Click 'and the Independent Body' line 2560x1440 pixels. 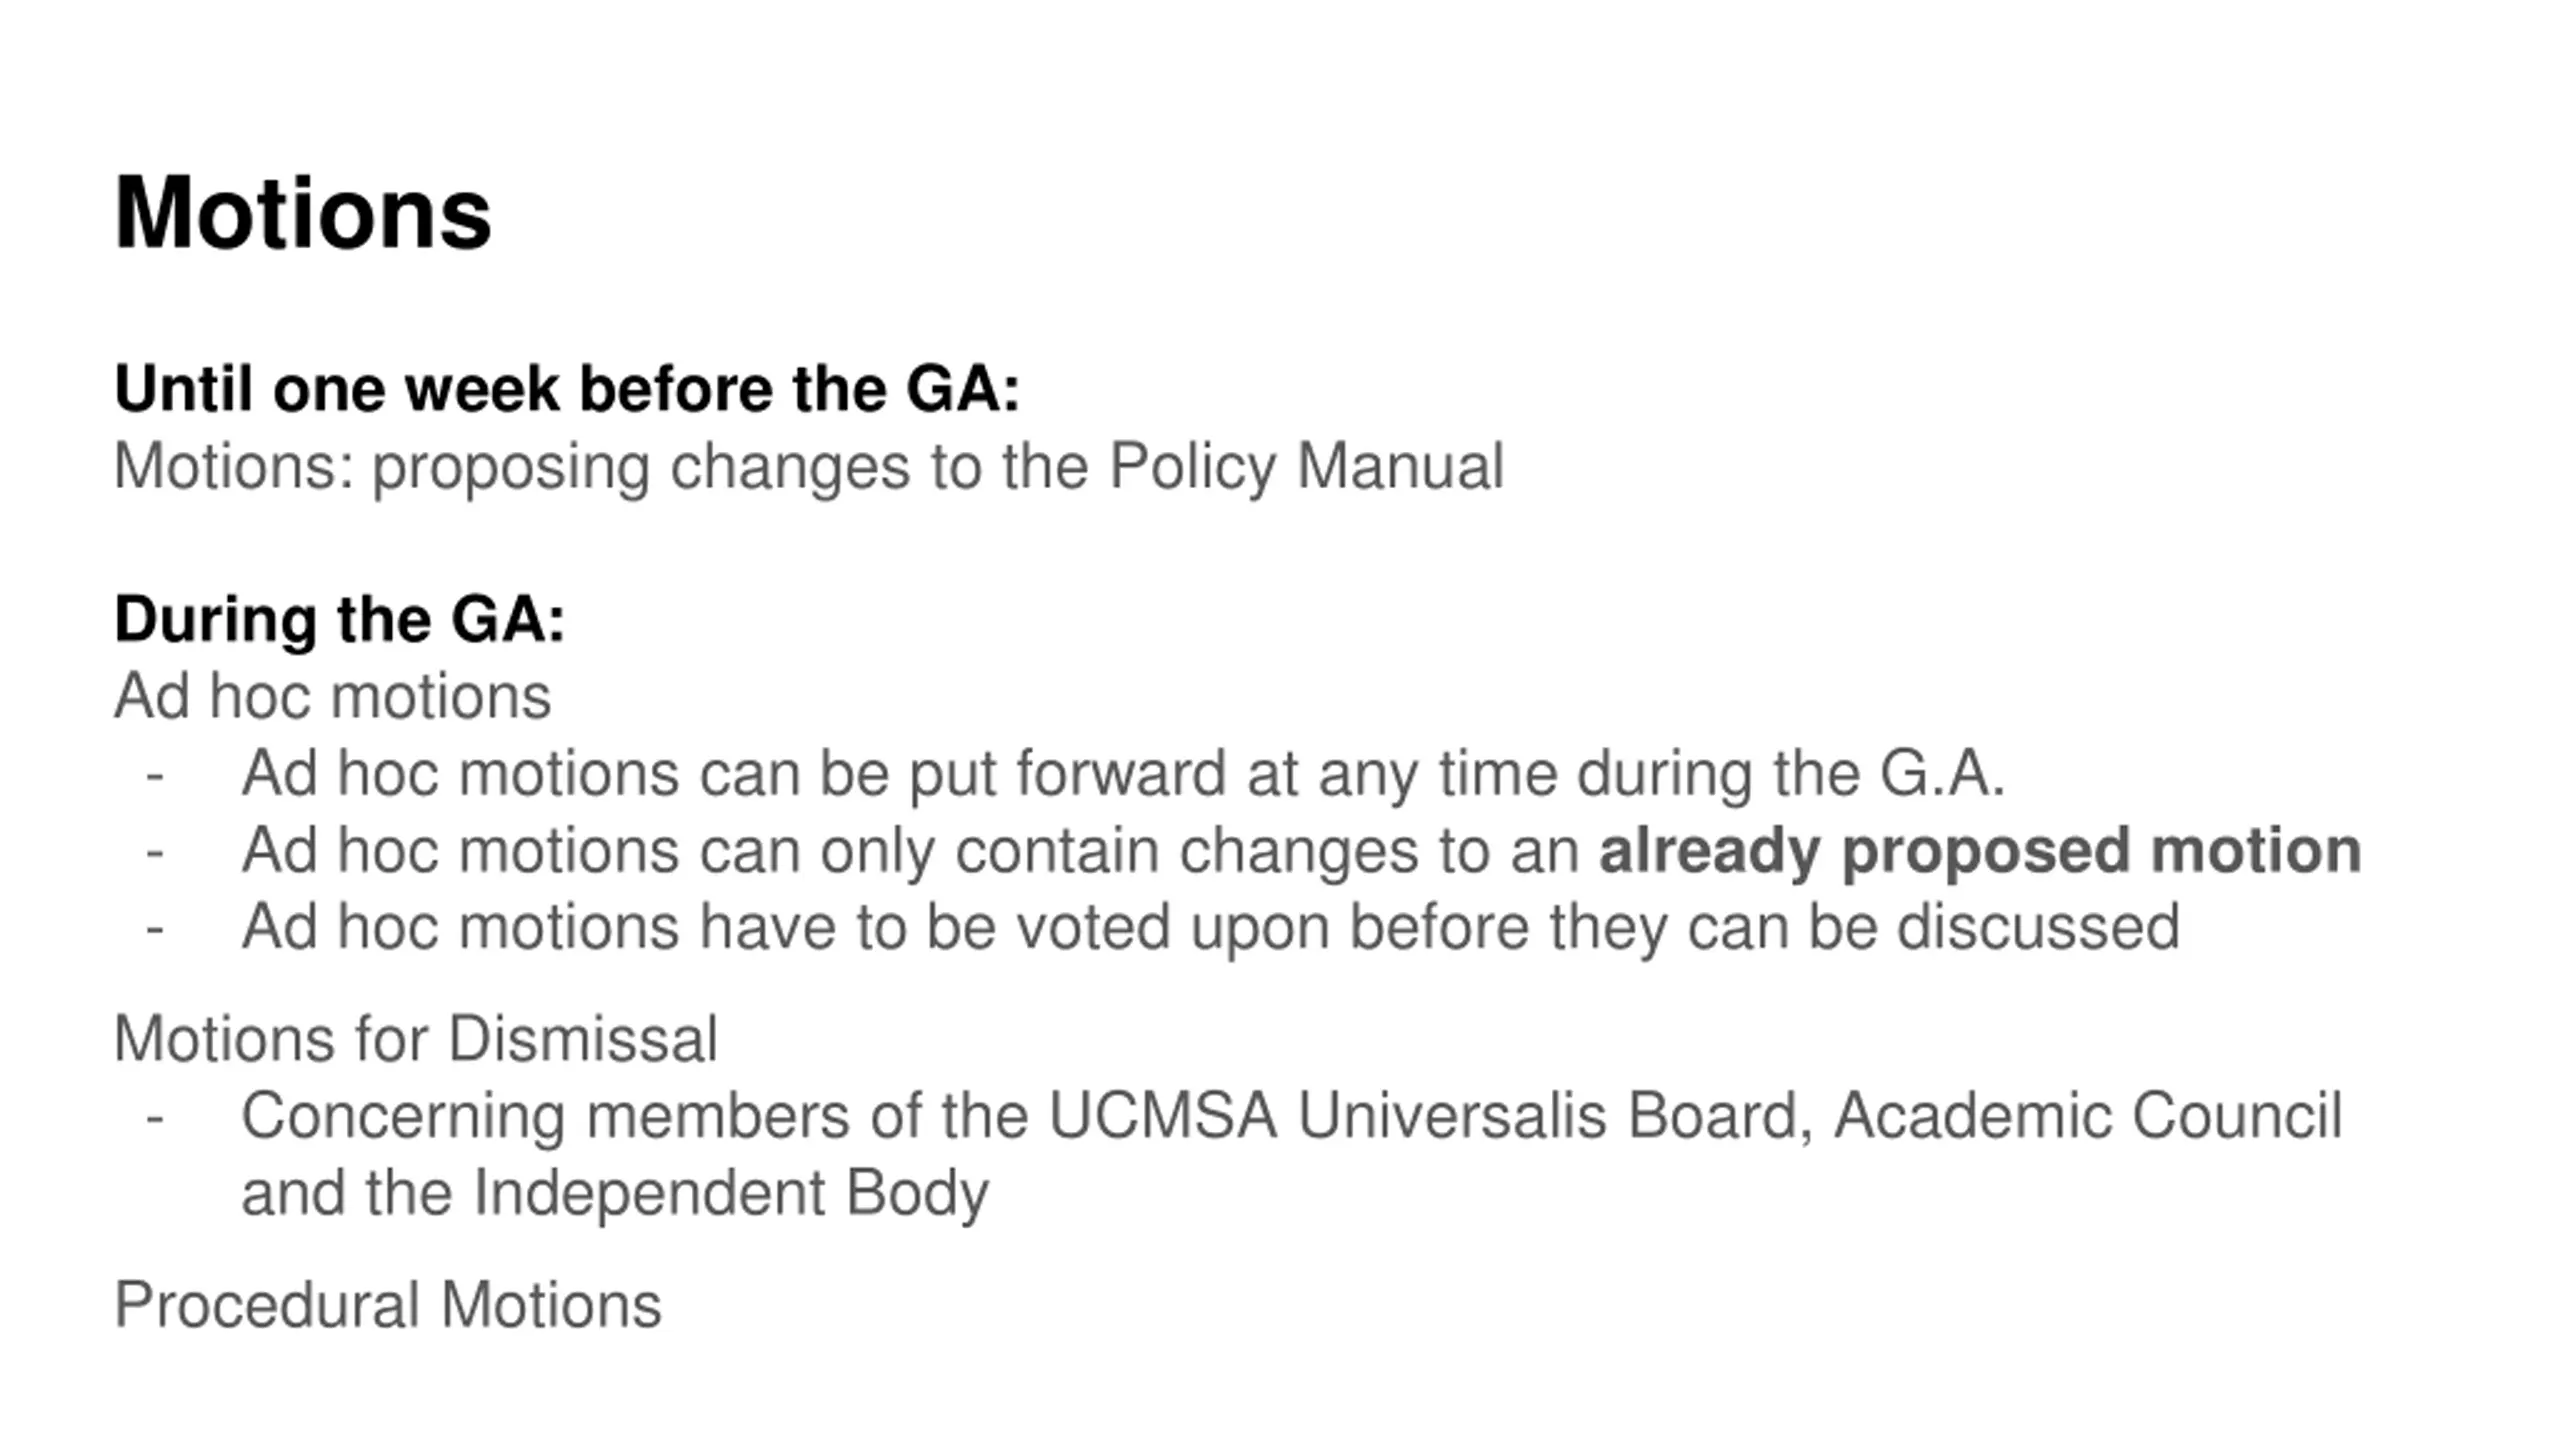click(615, 1194)
